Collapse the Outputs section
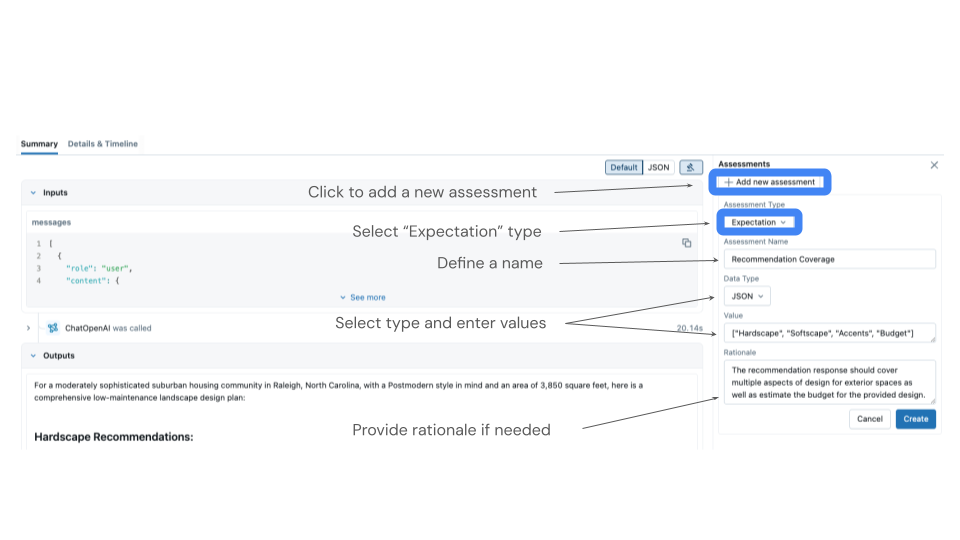The image size is (960, 540). click(32, 356)
